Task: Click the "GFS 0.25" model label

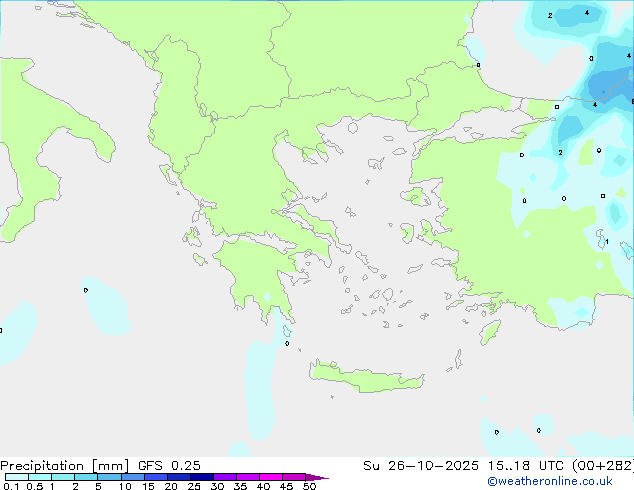Action: [x=169, y=466]
